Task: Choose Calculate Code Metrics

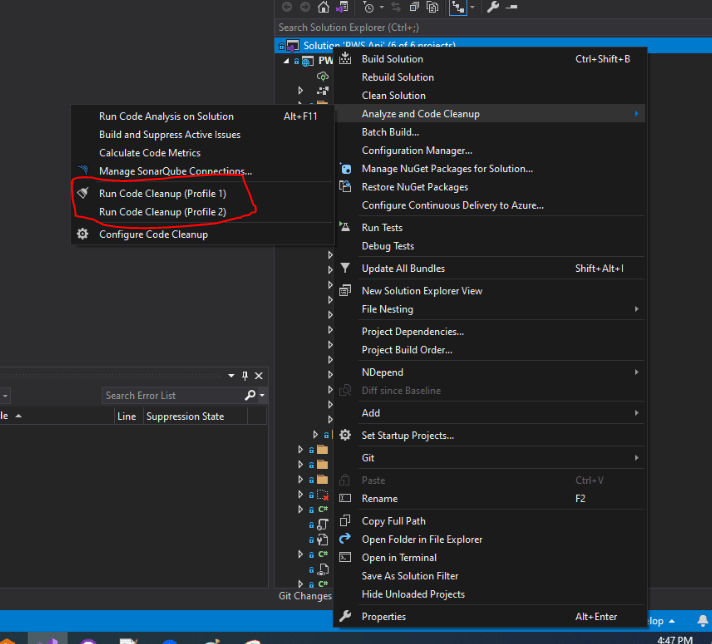Action: click(x=203, y=153)
